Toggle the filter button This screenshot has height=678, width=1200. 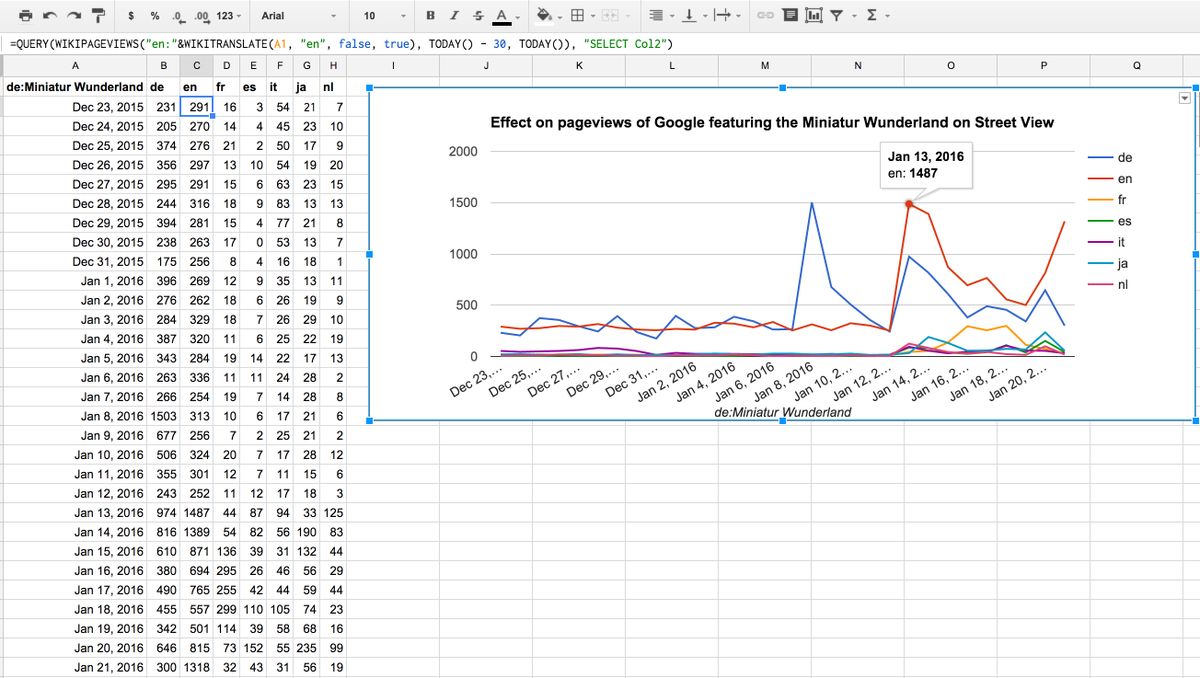click(x=836, y=16)
